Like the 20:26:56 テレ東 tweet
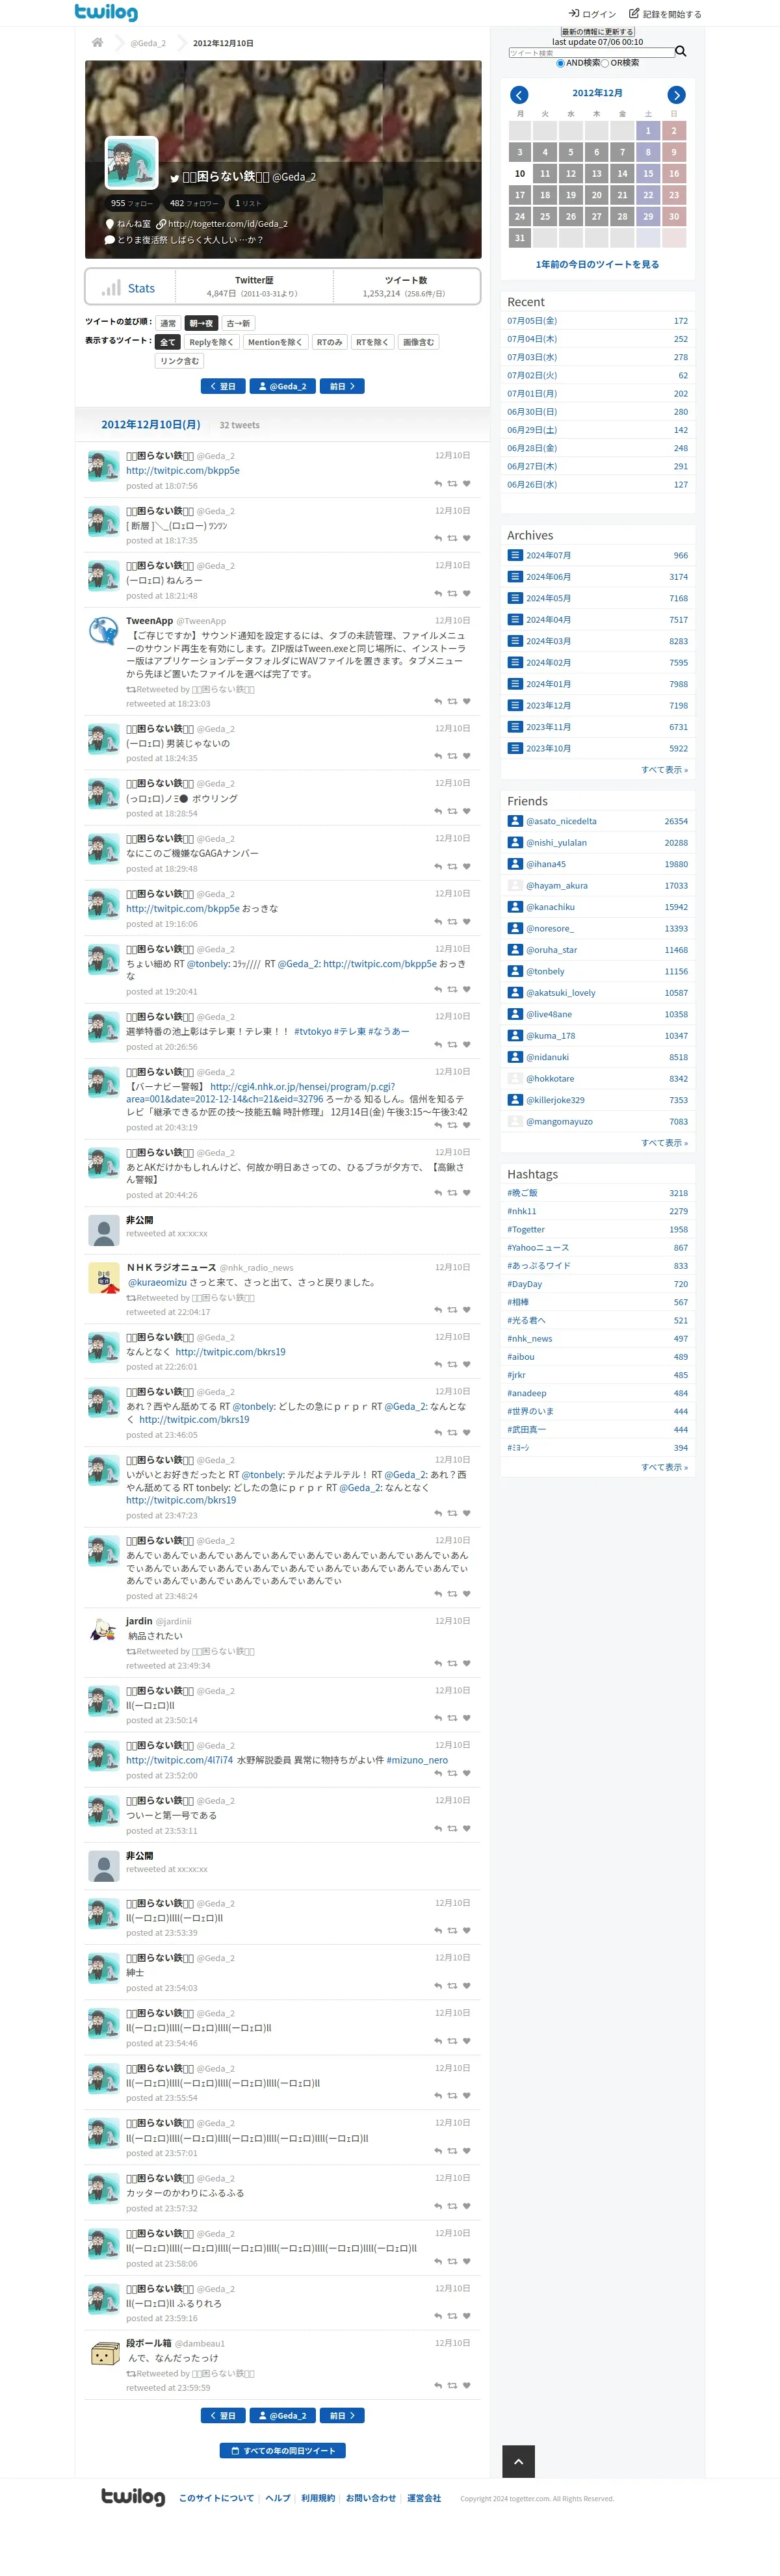The image size is (780, 2576). [x=466, y=1045]
